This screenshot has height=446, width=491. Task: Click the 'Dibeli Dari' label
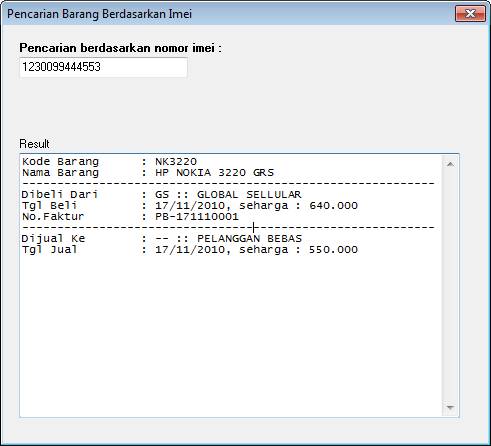click(60, 194)
